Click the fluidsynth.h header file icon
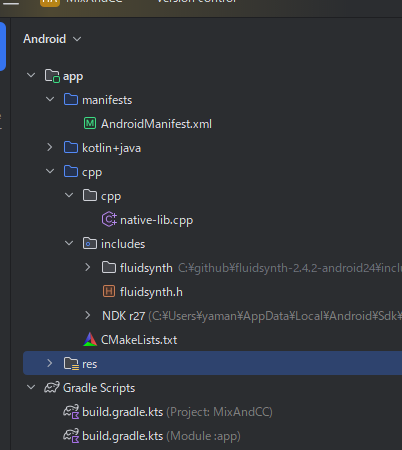This screenshot has width=402, height=450. [x=109, y=292]
